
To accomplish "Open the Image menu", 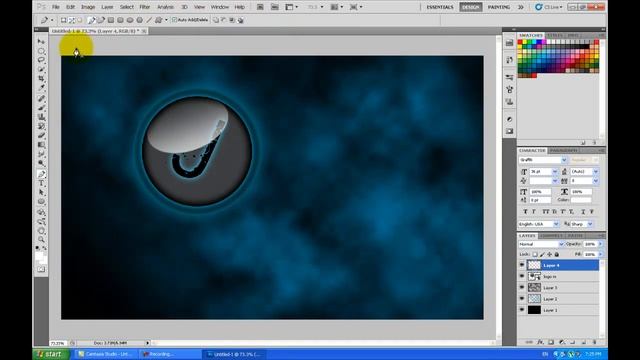I will tap(88, 7).
